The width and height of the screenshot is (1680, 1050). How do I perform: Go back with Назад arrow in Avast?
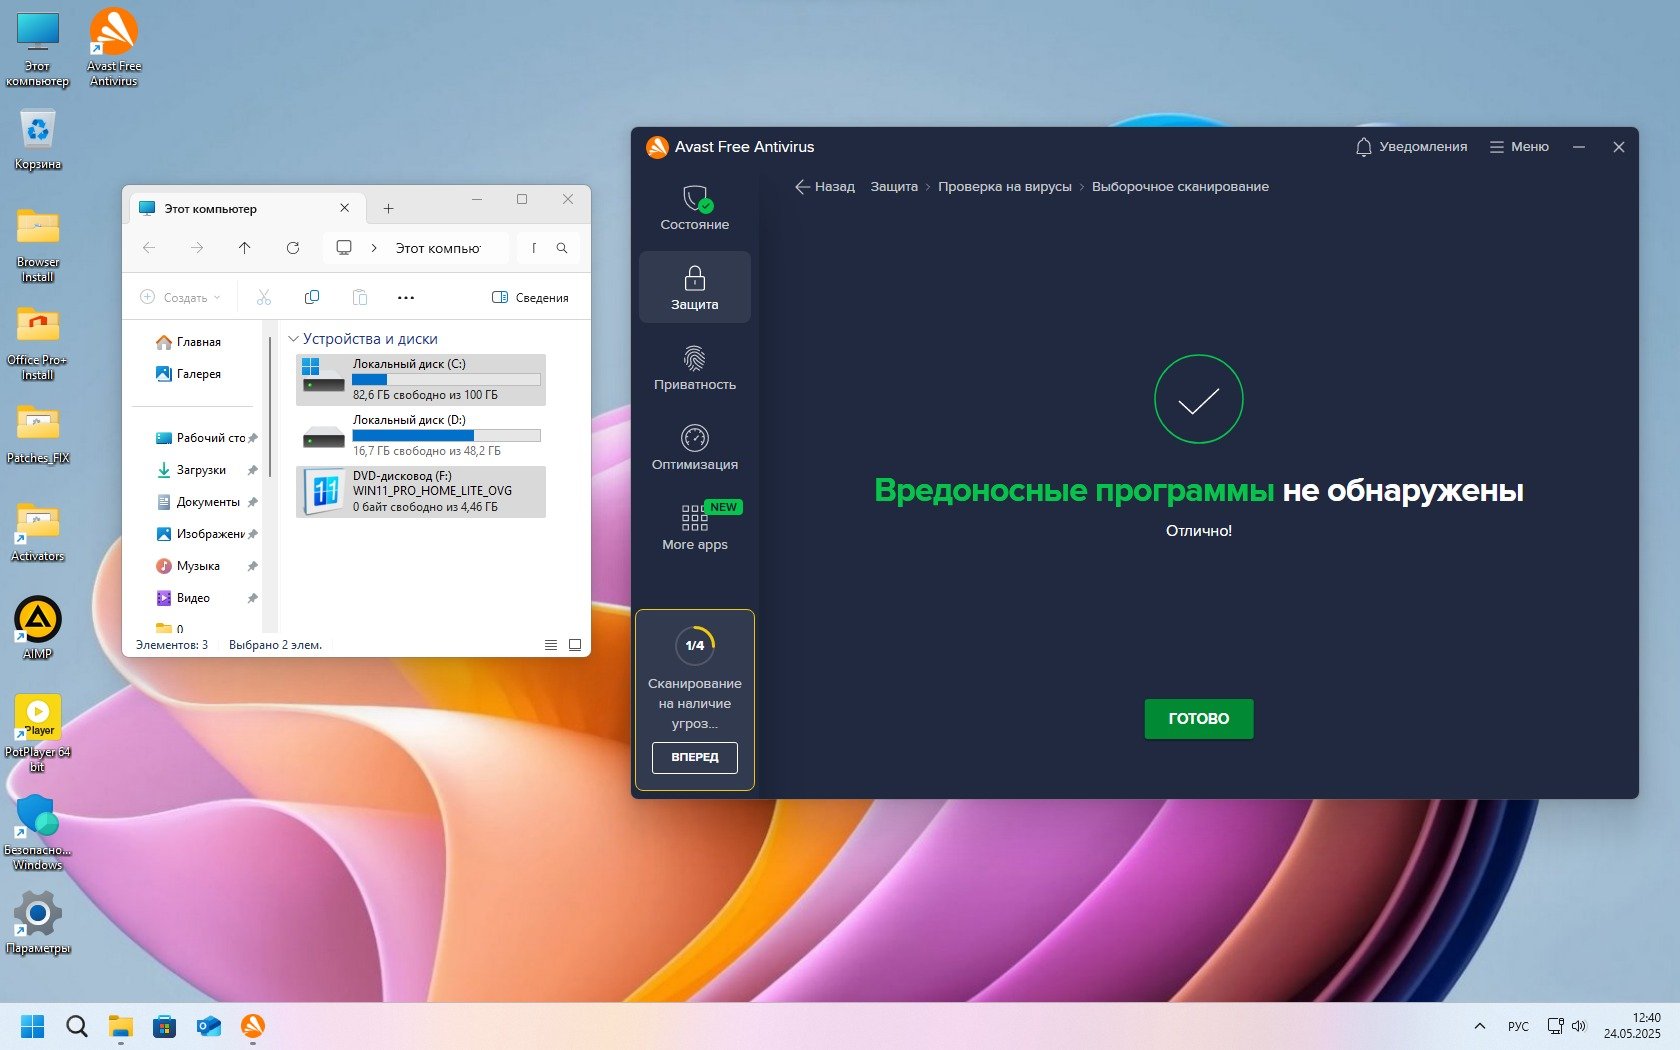(x=825, y=187)
